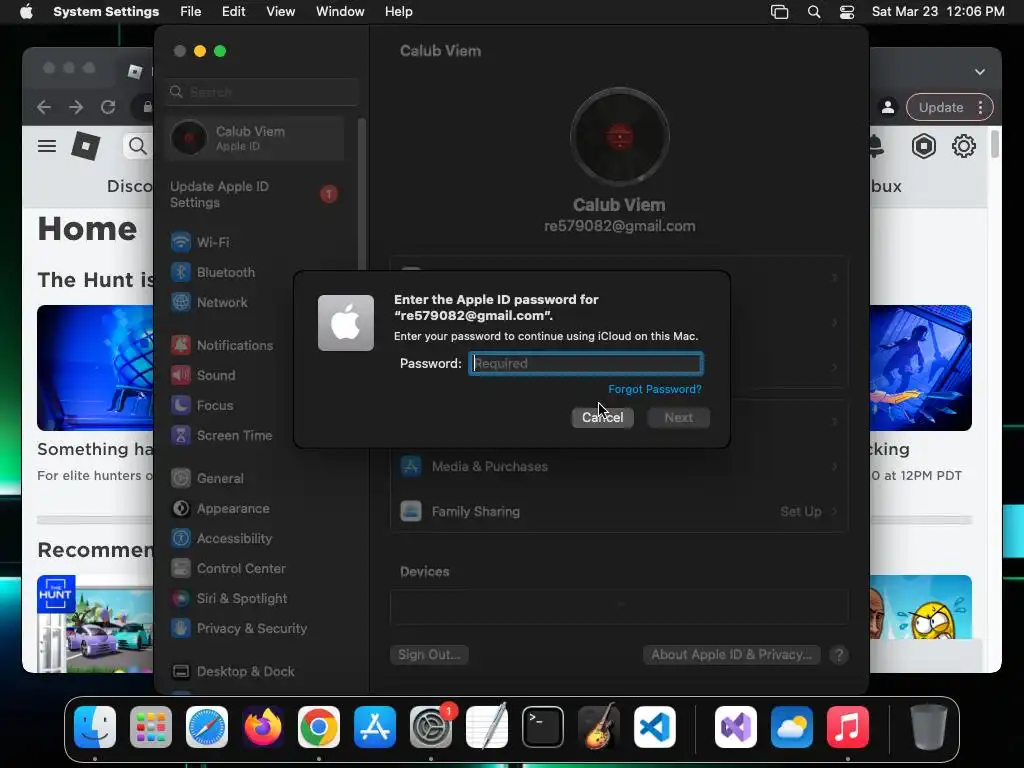Launch Safari from the Dock
The image size is (1024, 768).
coord(207,727)
